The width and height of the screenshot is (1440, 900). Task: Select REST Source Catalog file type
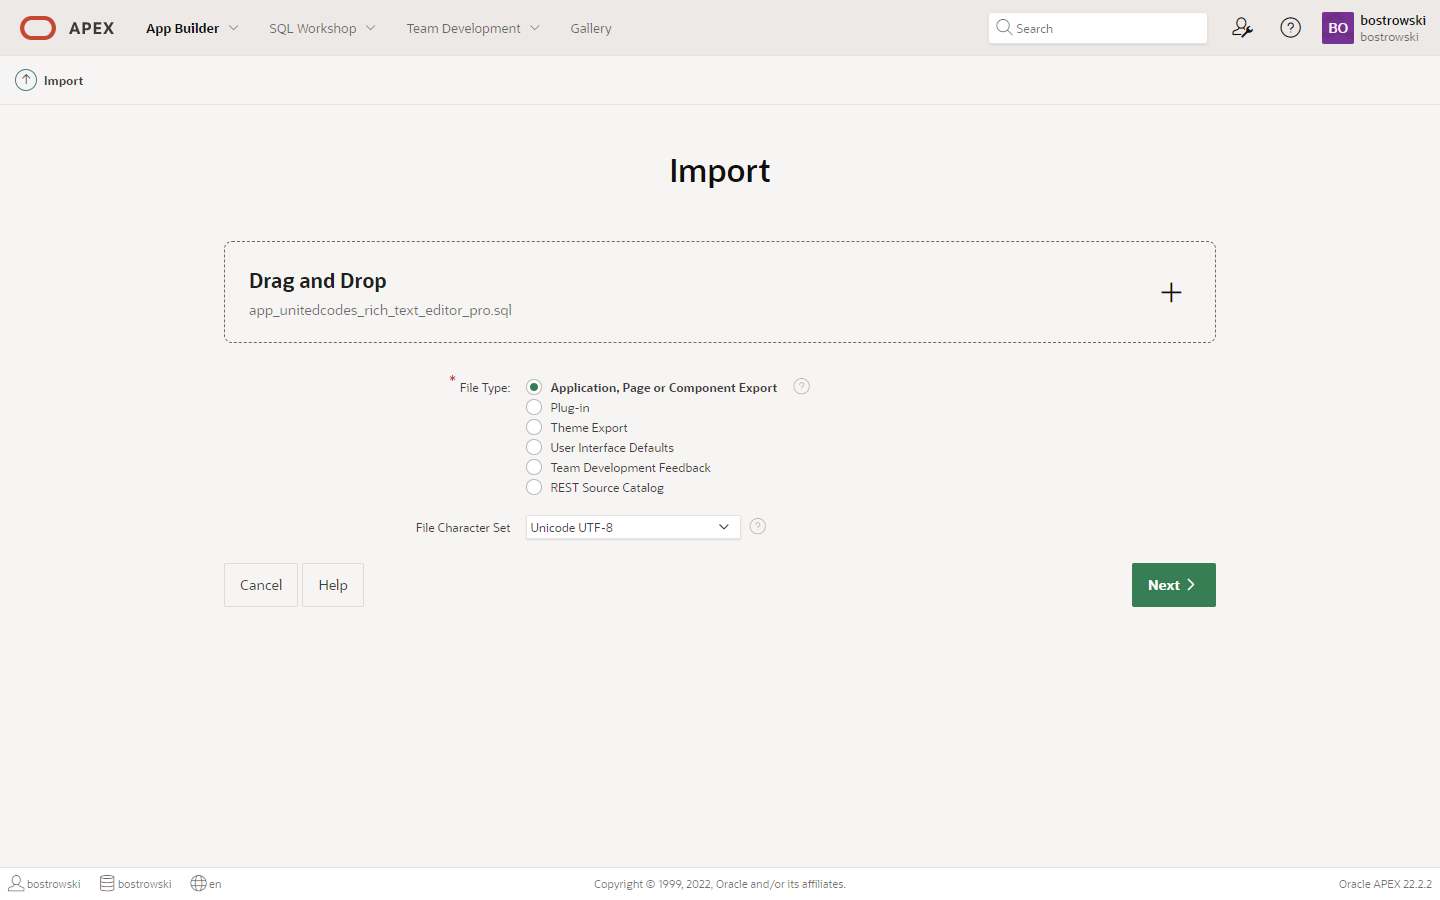534,487
